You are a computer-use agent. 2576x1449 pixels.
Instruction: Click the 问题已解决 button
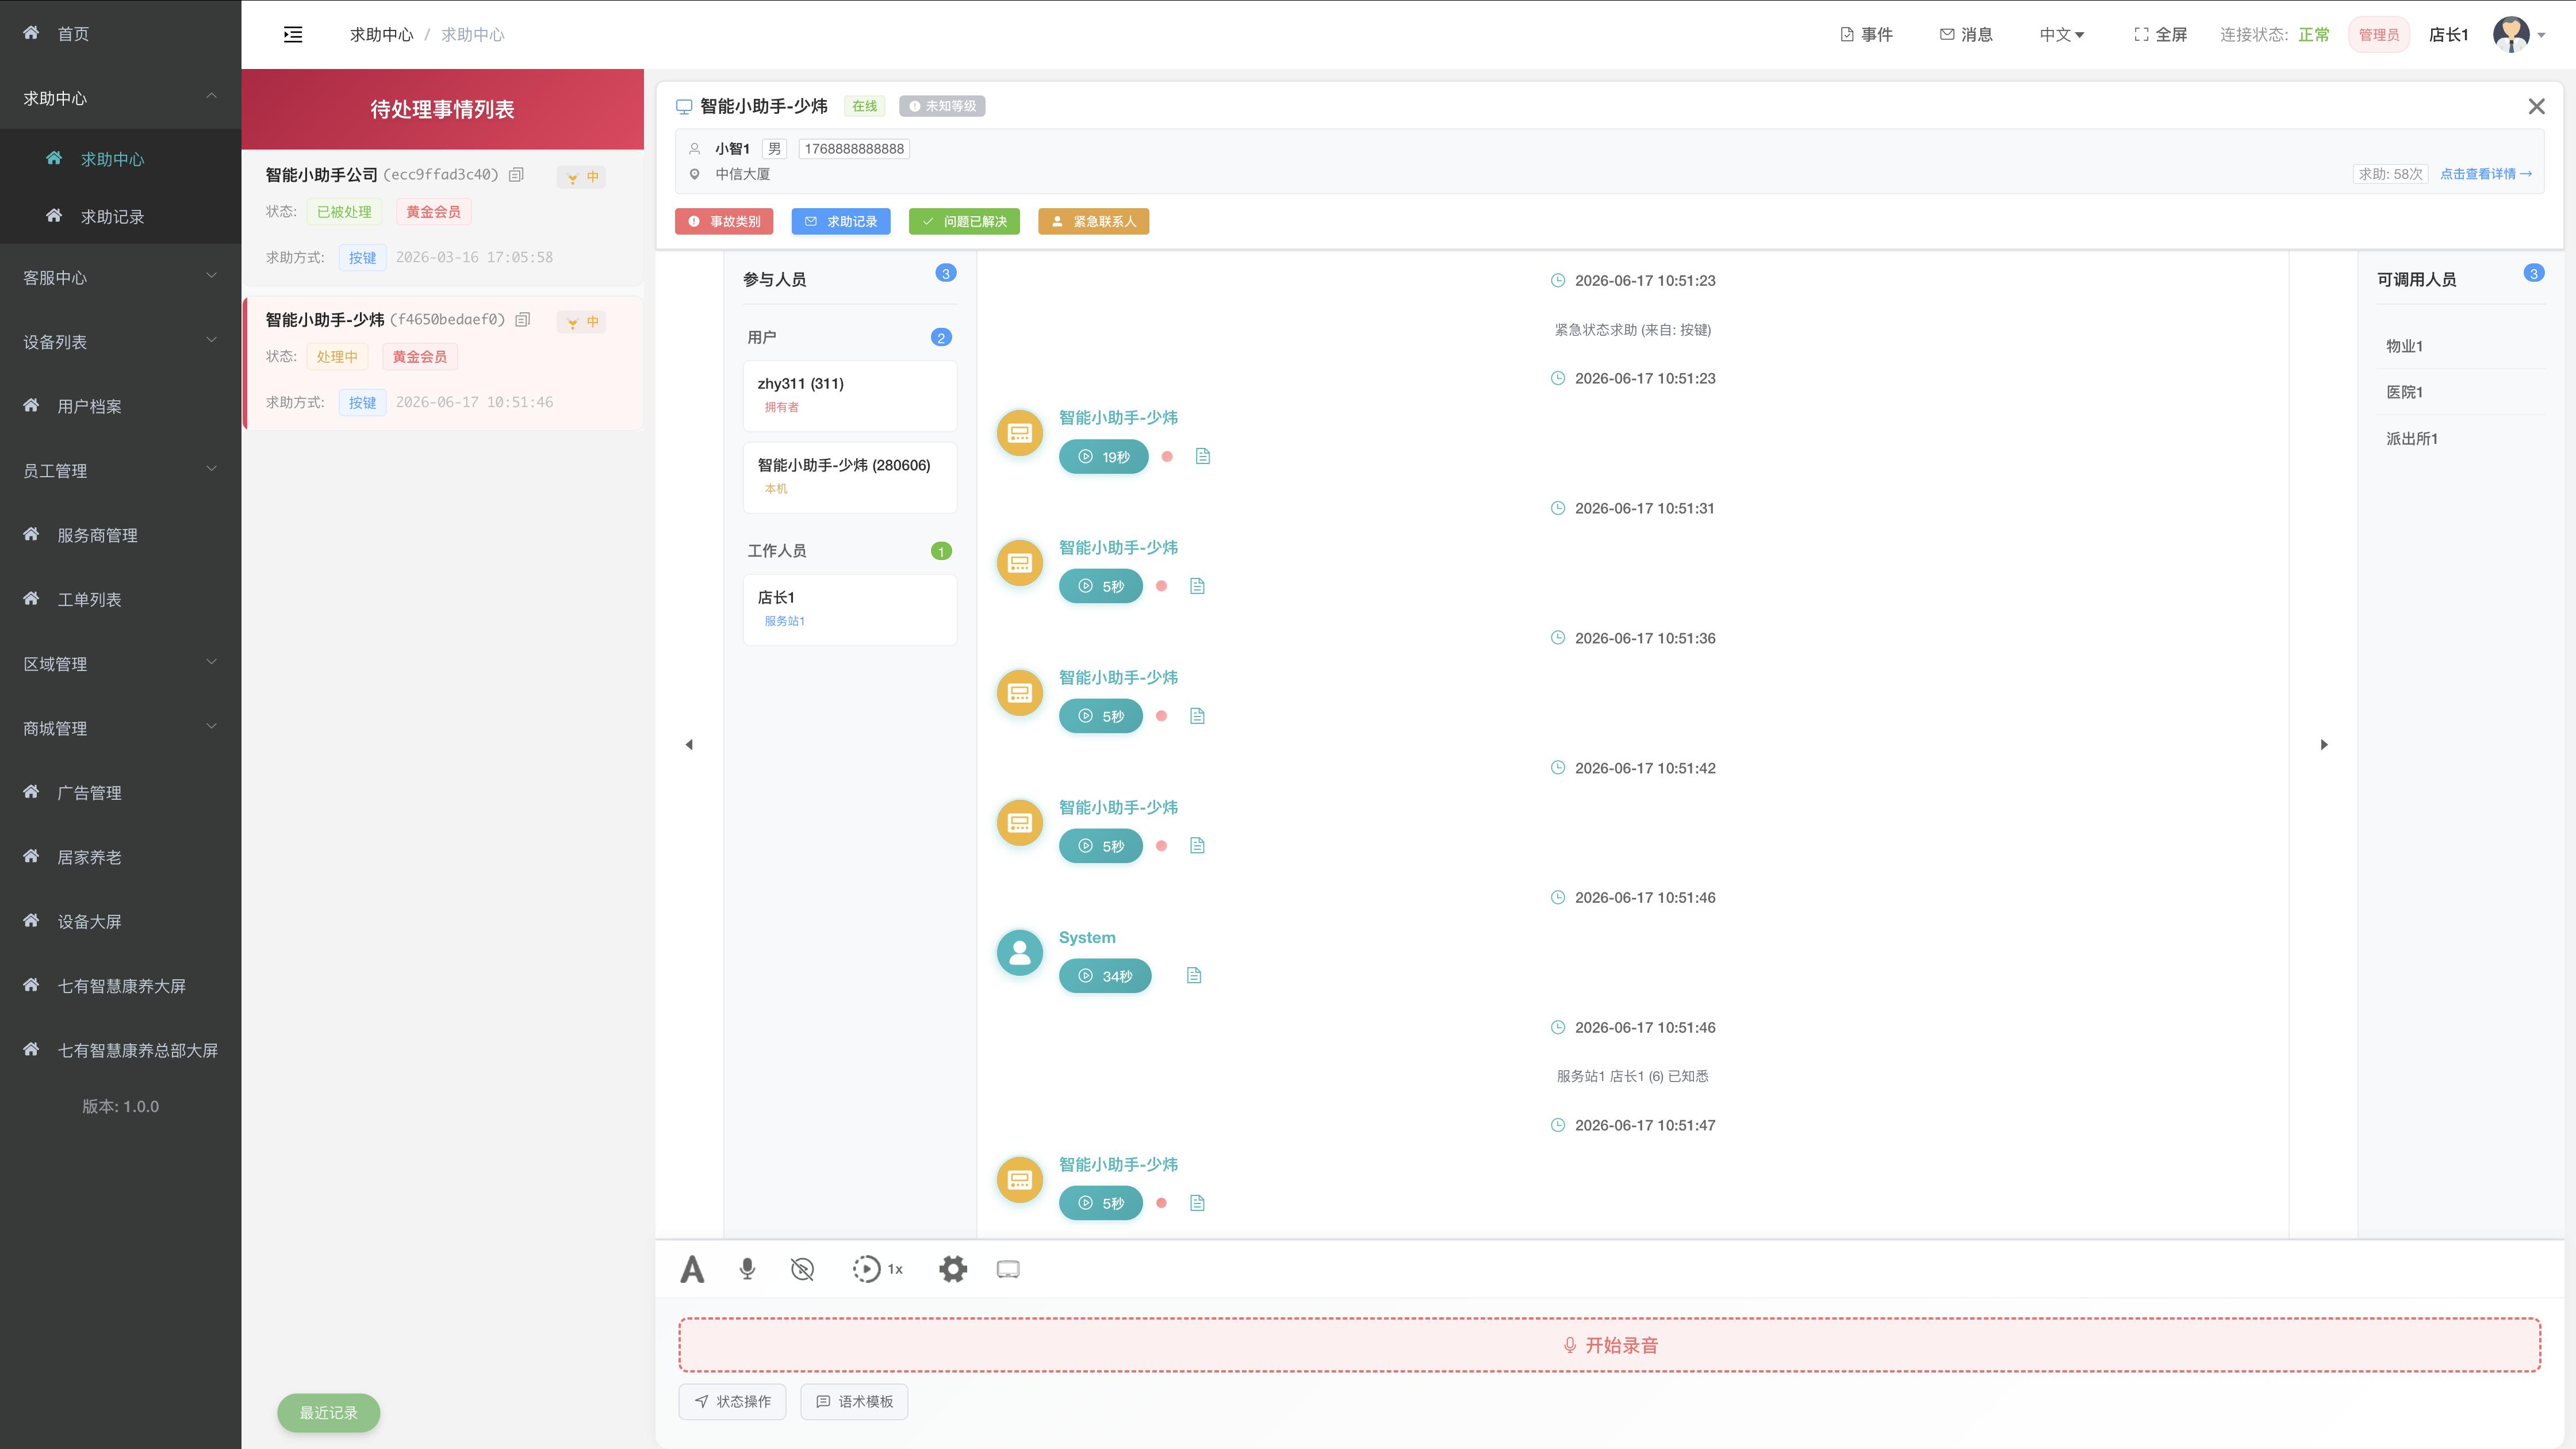(x=964, y=221)
